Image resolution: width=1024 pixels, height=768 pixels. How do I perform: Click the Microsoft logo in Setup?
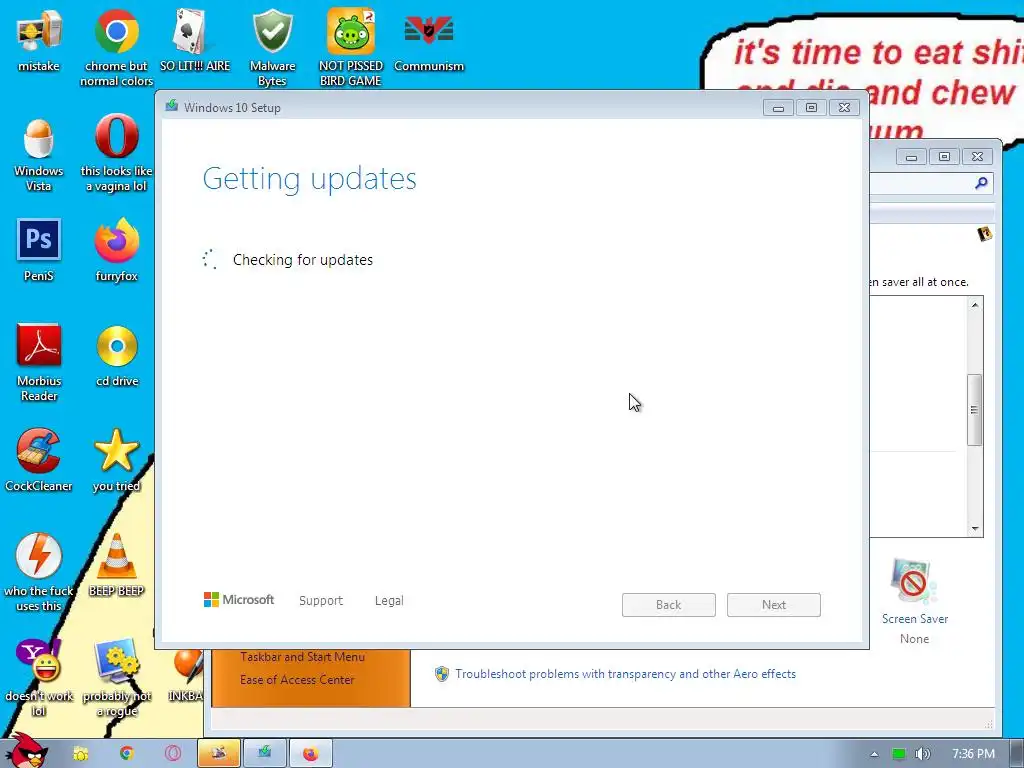(239, 600)
